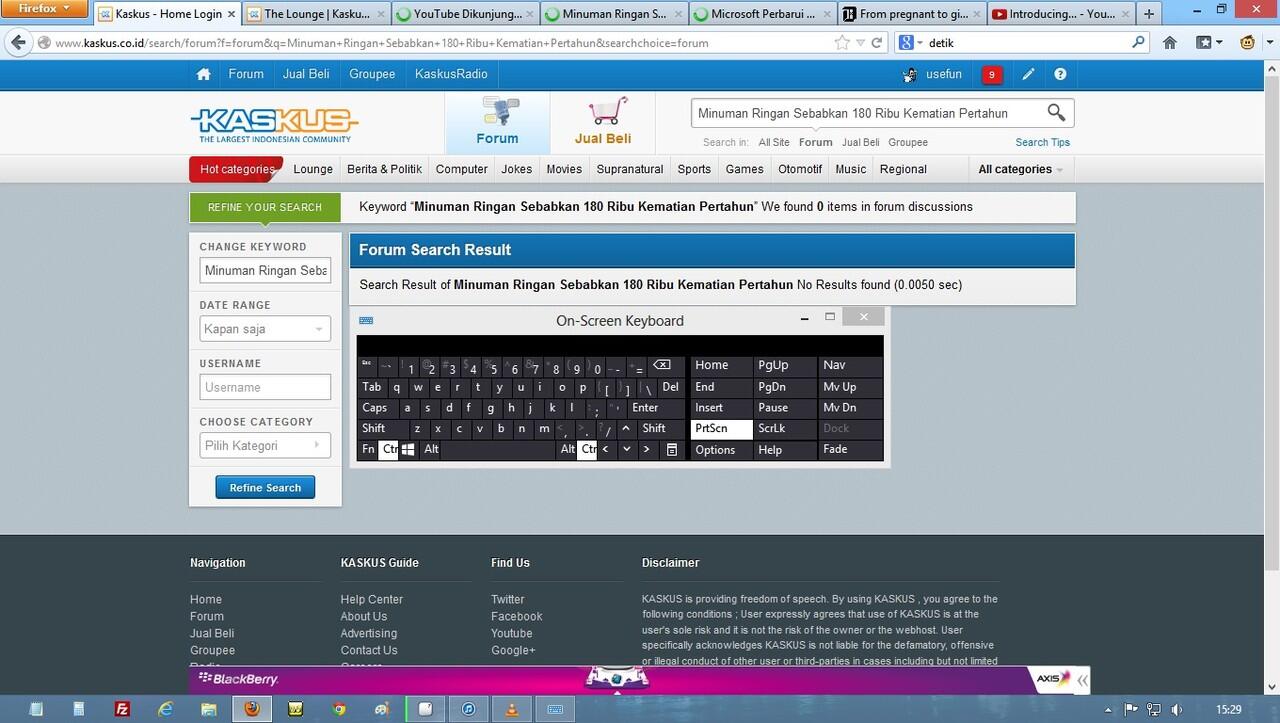Open the 'Pilih Kategori' category dropdown
Viewport: 1280px width, 723px height.
click(265, 445)
